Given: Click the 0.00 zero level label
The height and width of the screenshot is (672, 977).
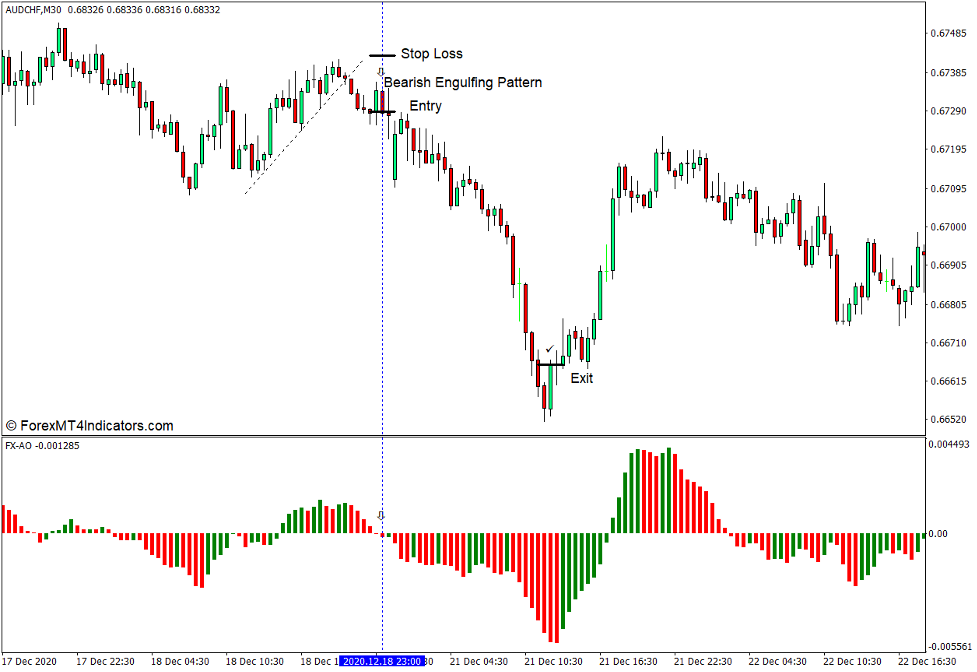Looking at the screenshot, I should coord(946,532).
